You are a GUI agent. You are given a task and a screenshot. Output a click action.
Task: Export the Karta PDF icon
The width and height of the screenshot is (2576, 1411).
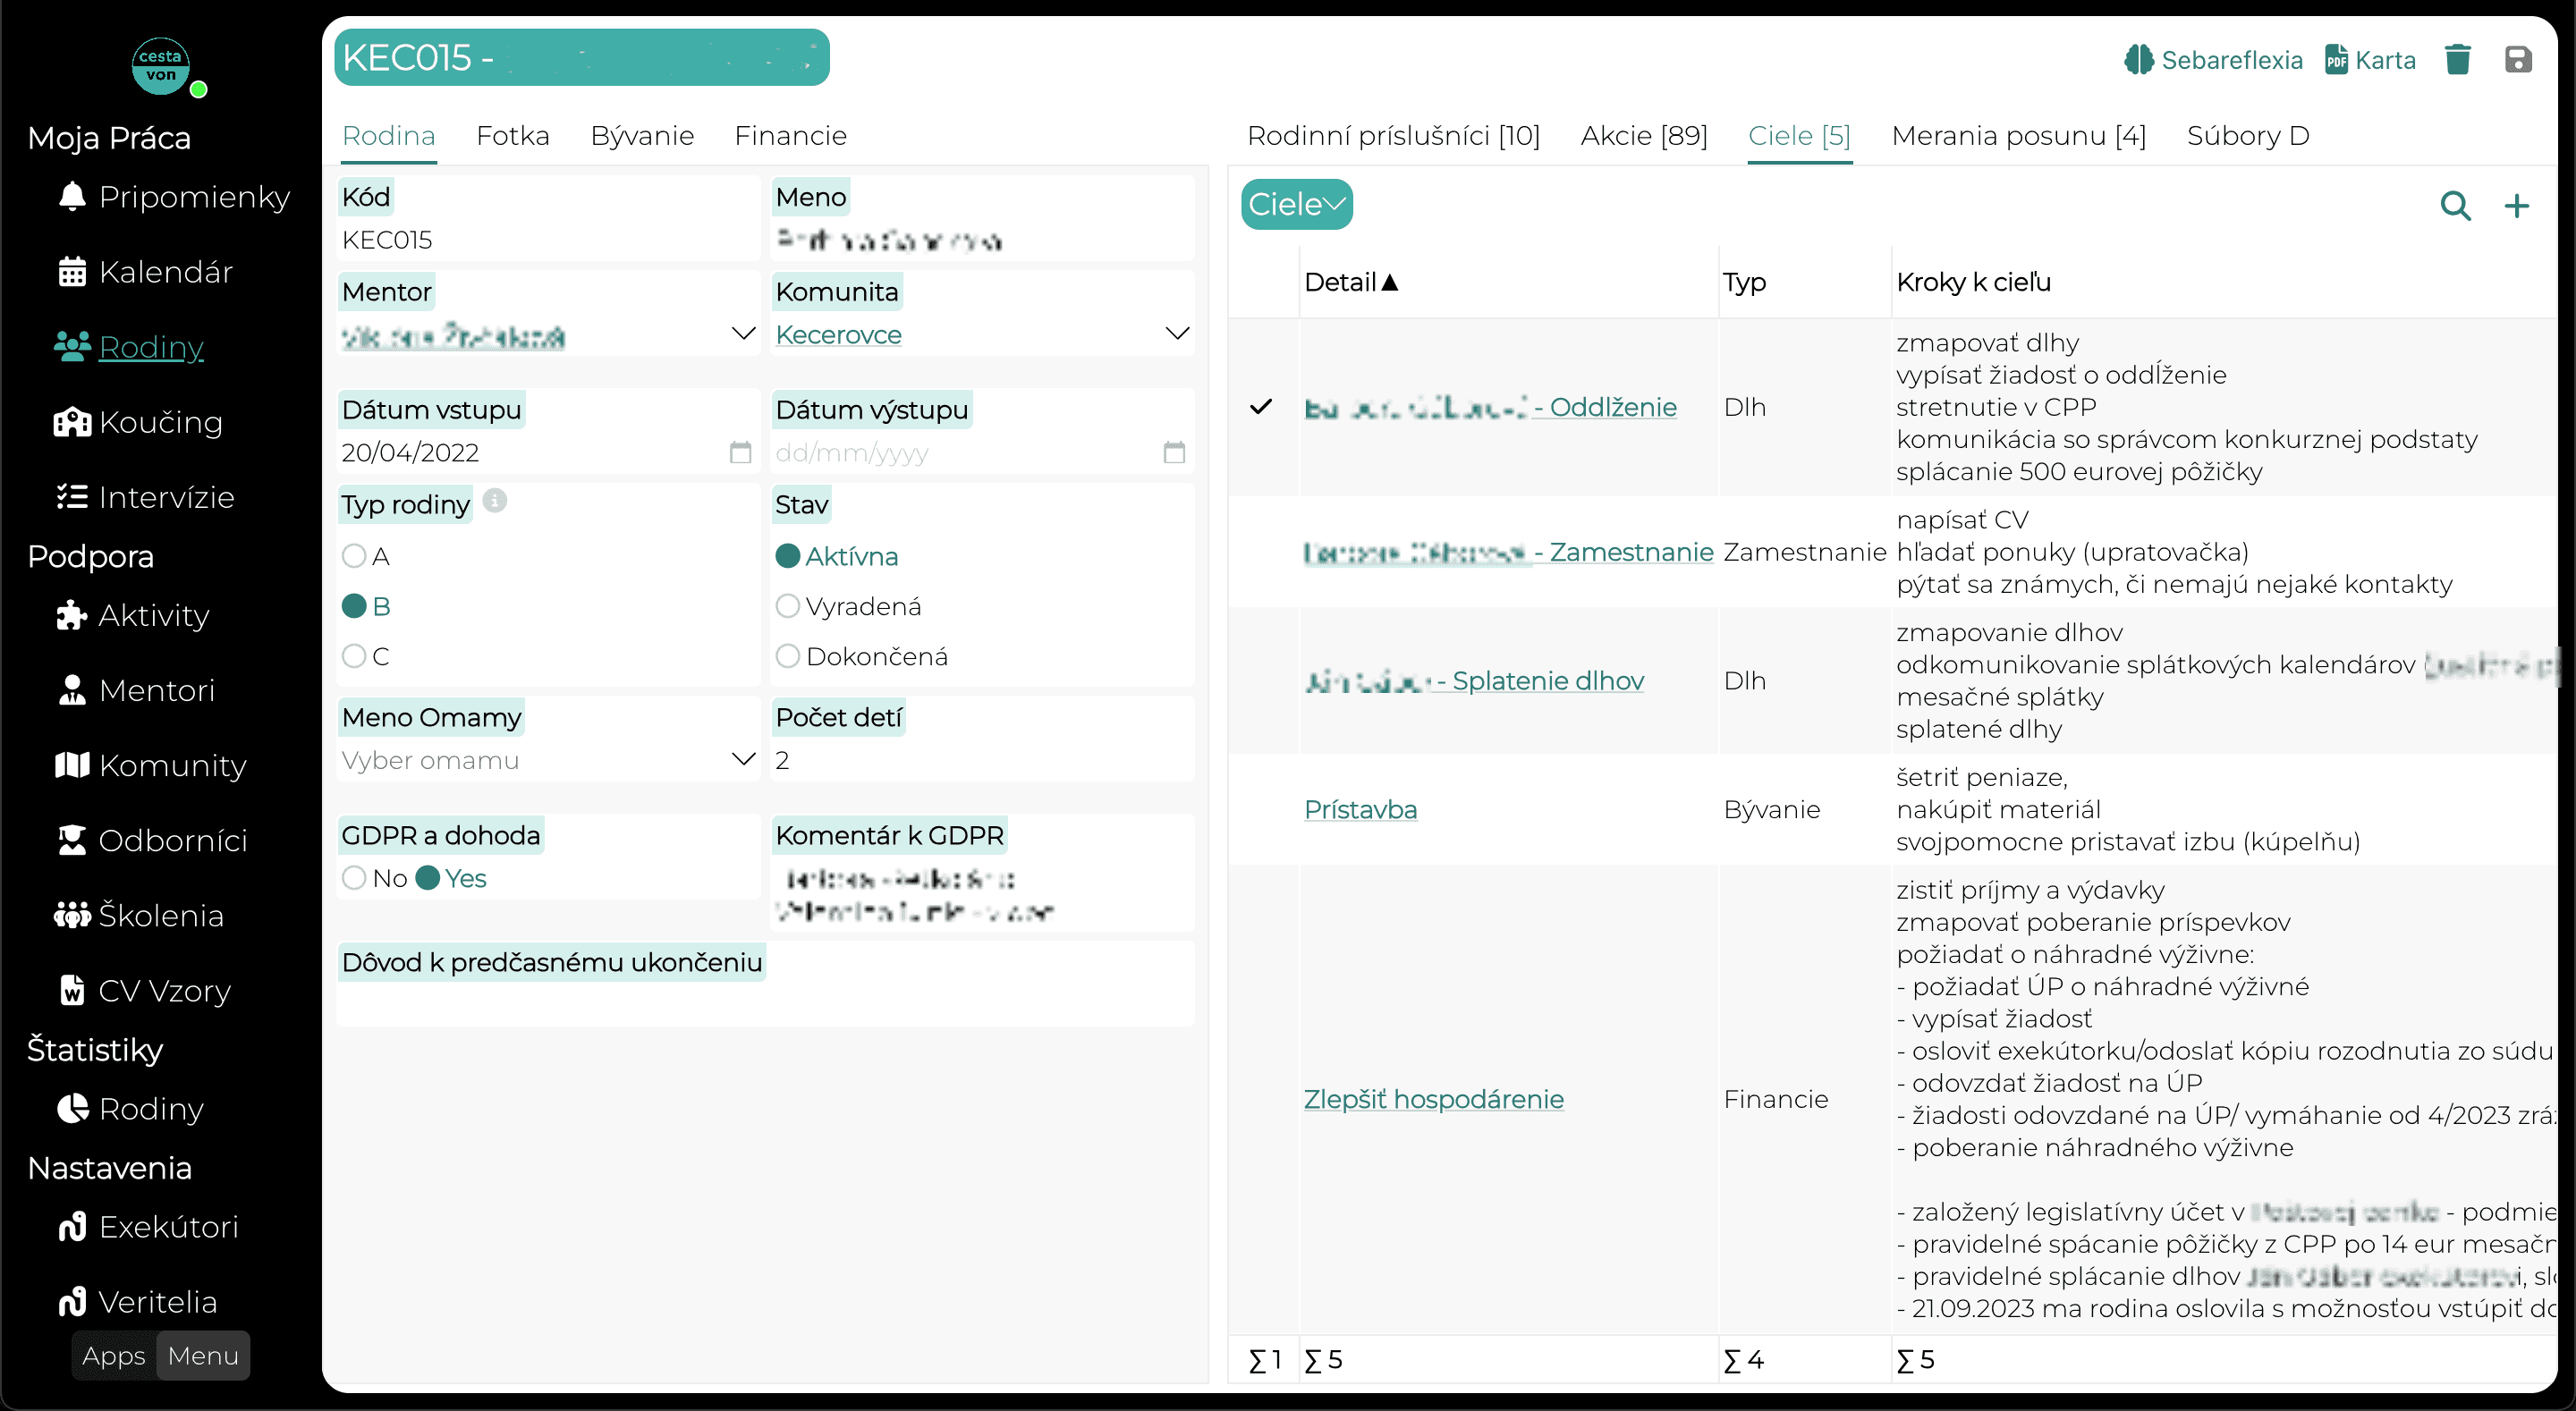[2336, 60]
